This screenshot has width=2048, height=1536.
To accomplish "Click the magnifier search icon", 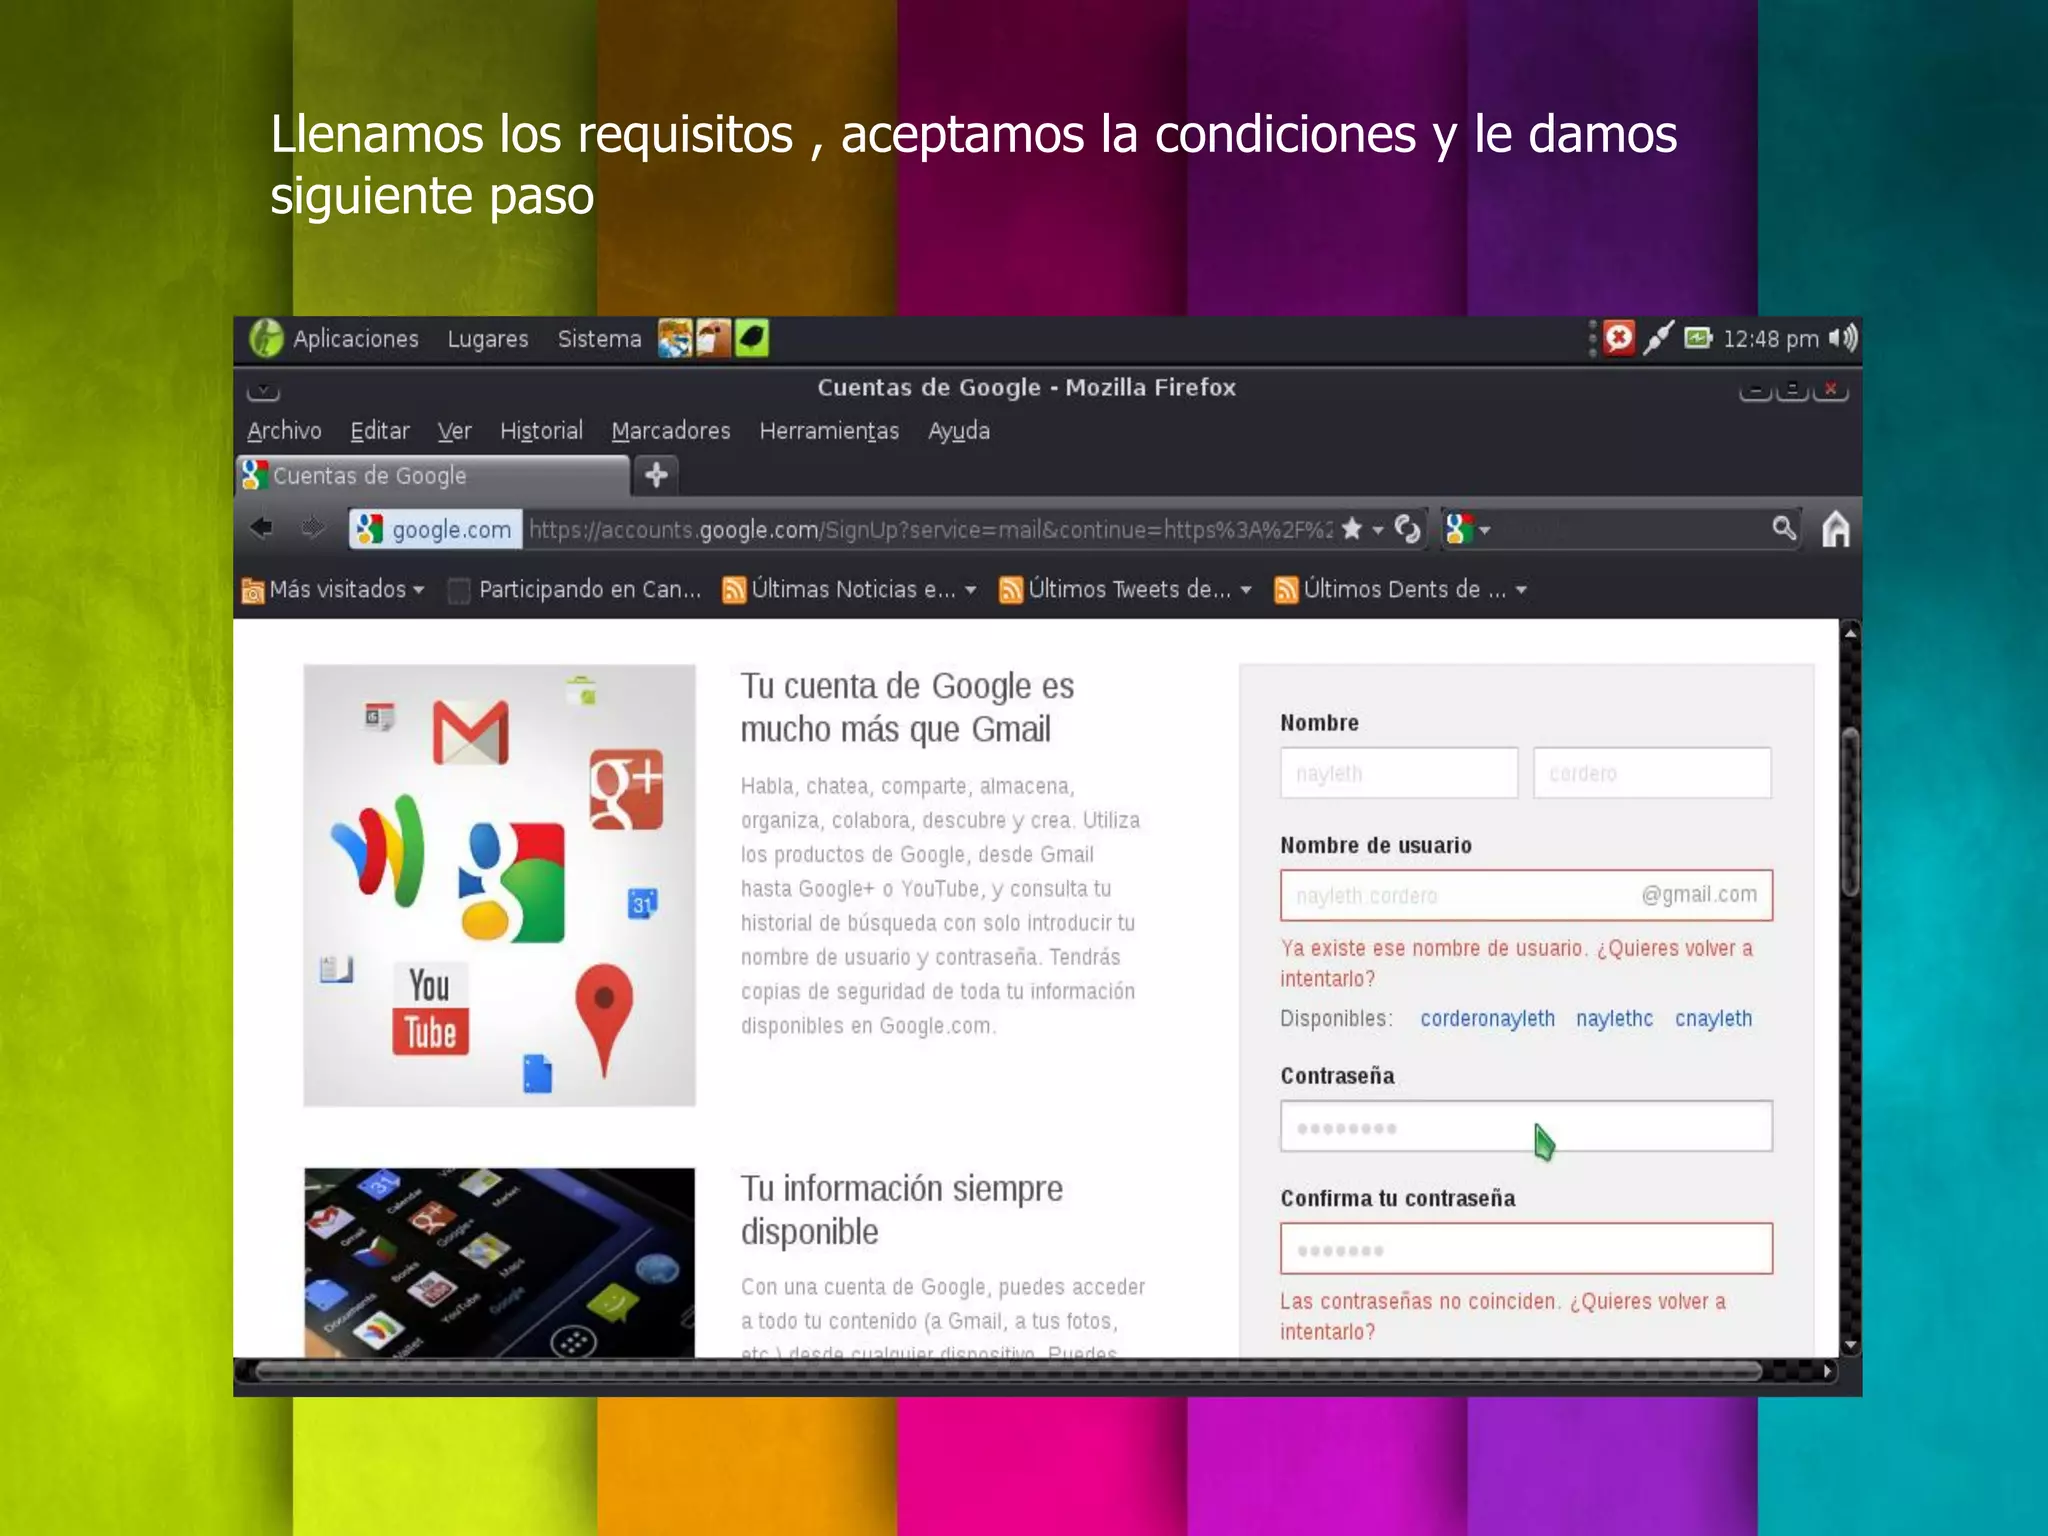I will [x=1783, y=527].
